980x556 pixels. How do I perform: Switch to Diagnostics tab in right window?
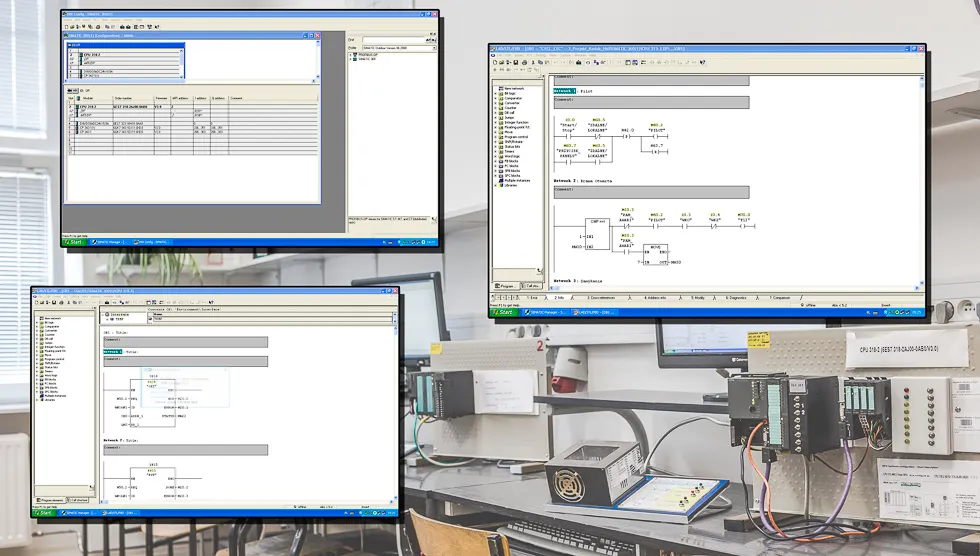[736, 297]
